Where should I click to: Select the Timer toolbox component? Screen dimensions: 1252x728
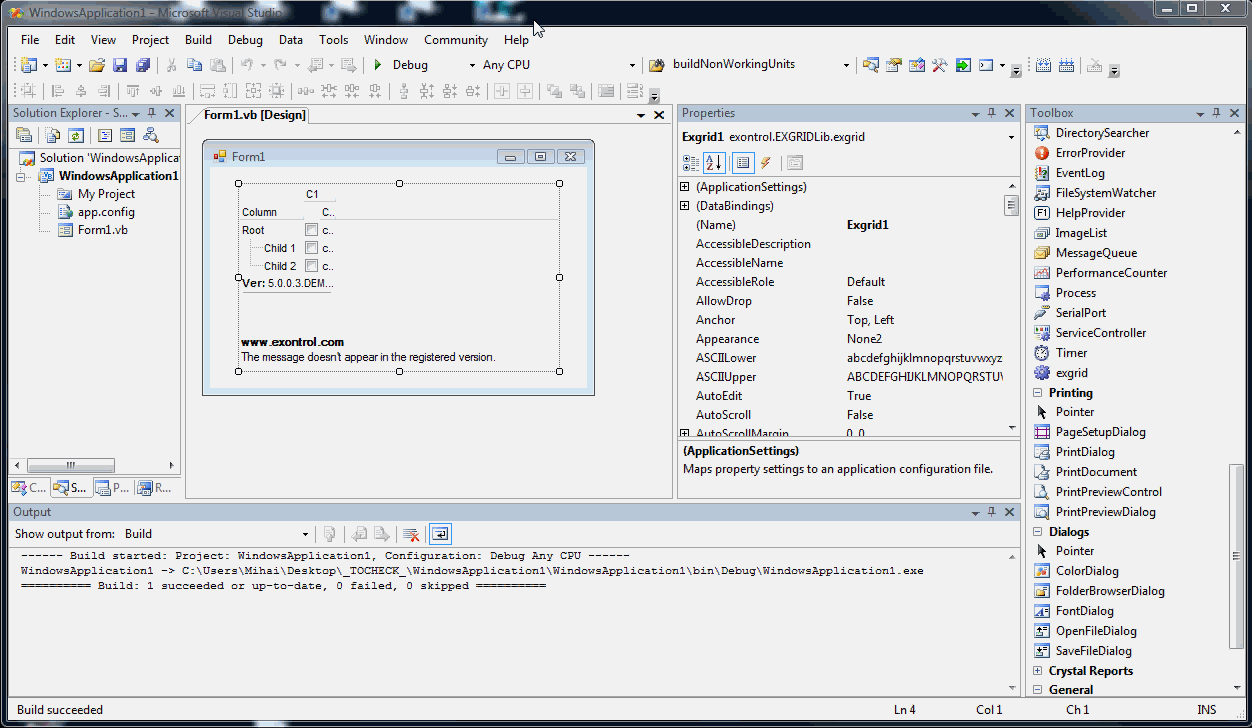point(1071,353)
